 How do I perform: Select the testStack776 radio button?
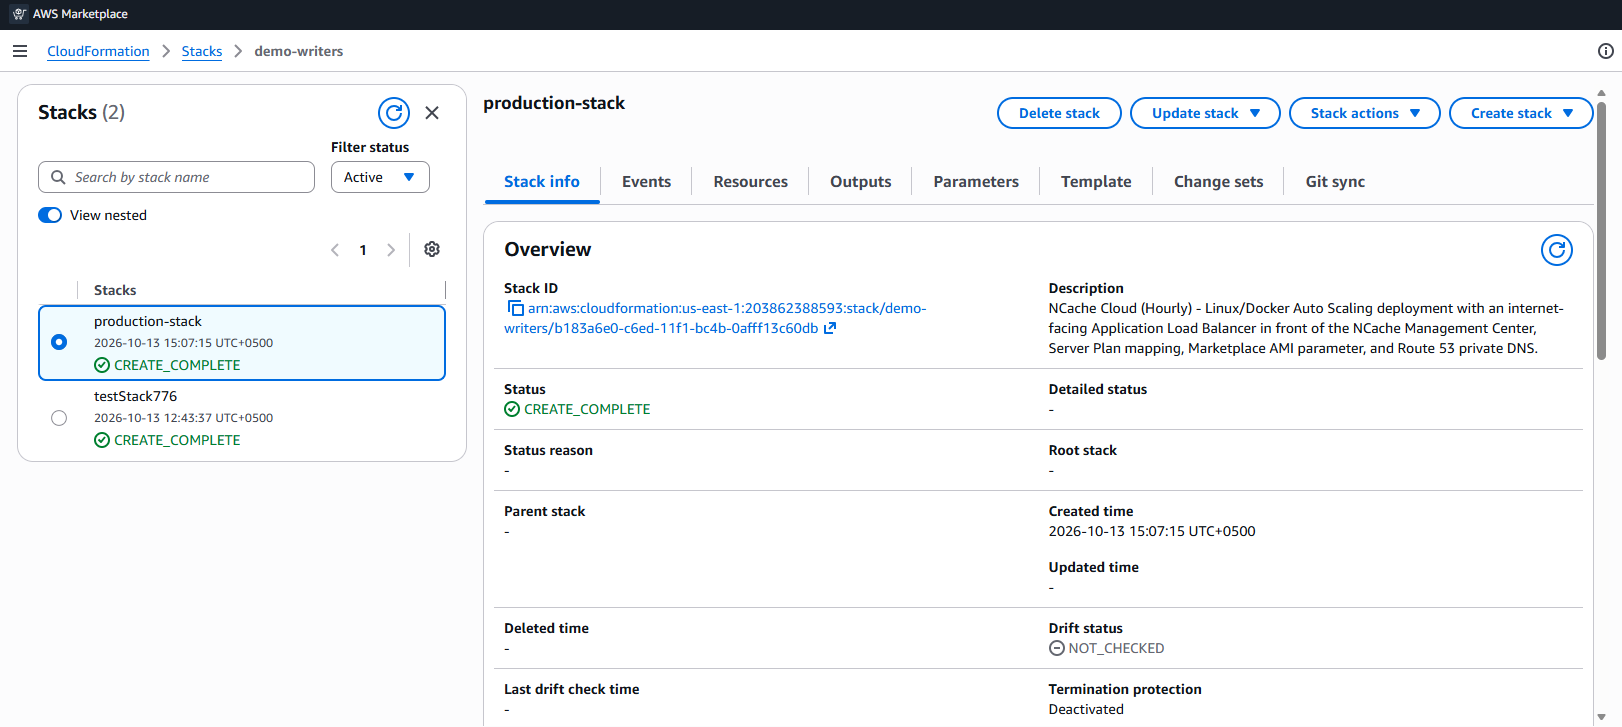(x=59, y=418)
